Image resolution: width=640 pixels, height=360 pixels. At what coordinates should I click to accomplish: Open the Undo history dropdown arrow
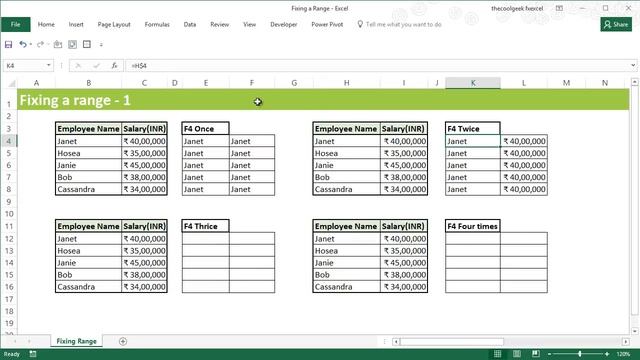31,44
